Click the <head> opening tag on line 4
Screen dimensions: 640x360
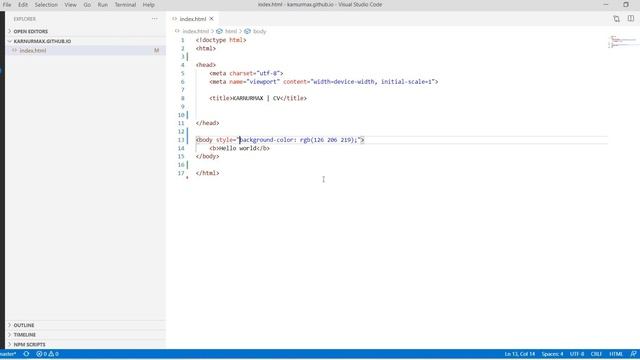[206, 65]
